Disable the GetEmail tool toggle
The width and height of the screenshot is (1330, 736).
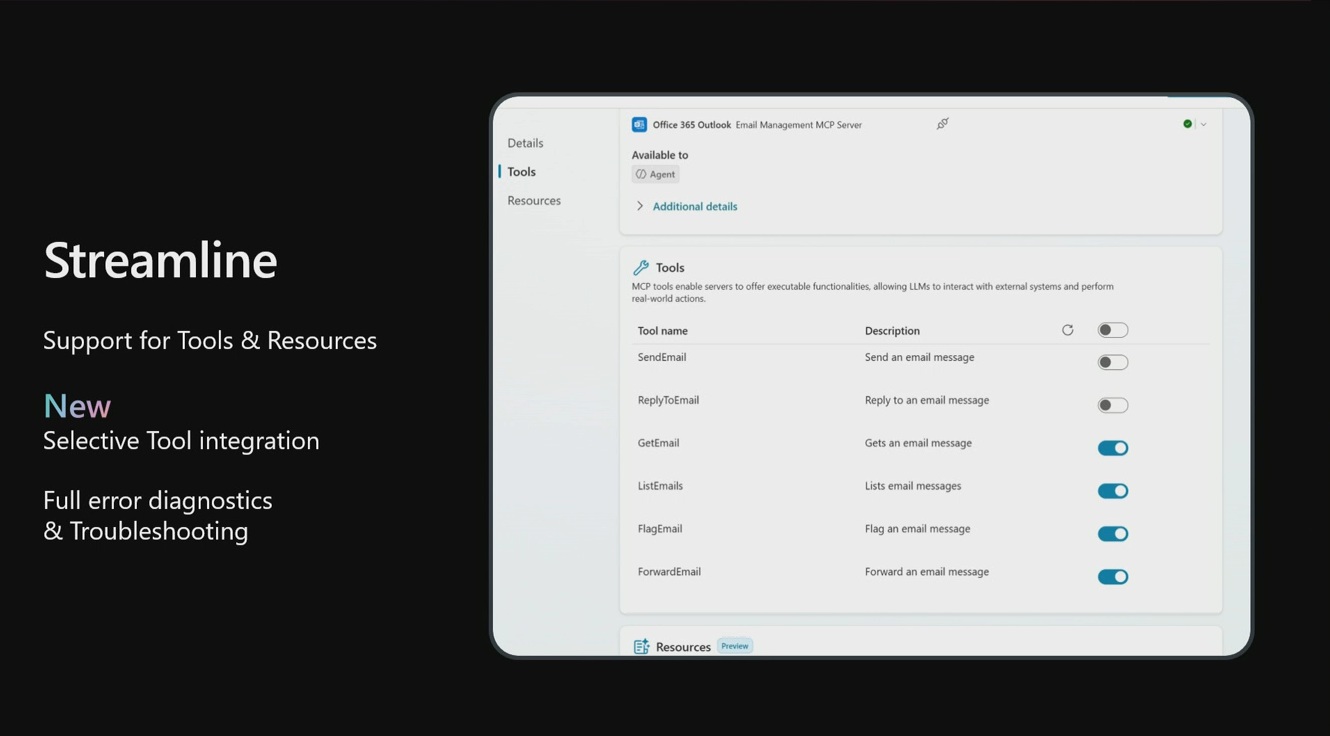pos(1112,448)
